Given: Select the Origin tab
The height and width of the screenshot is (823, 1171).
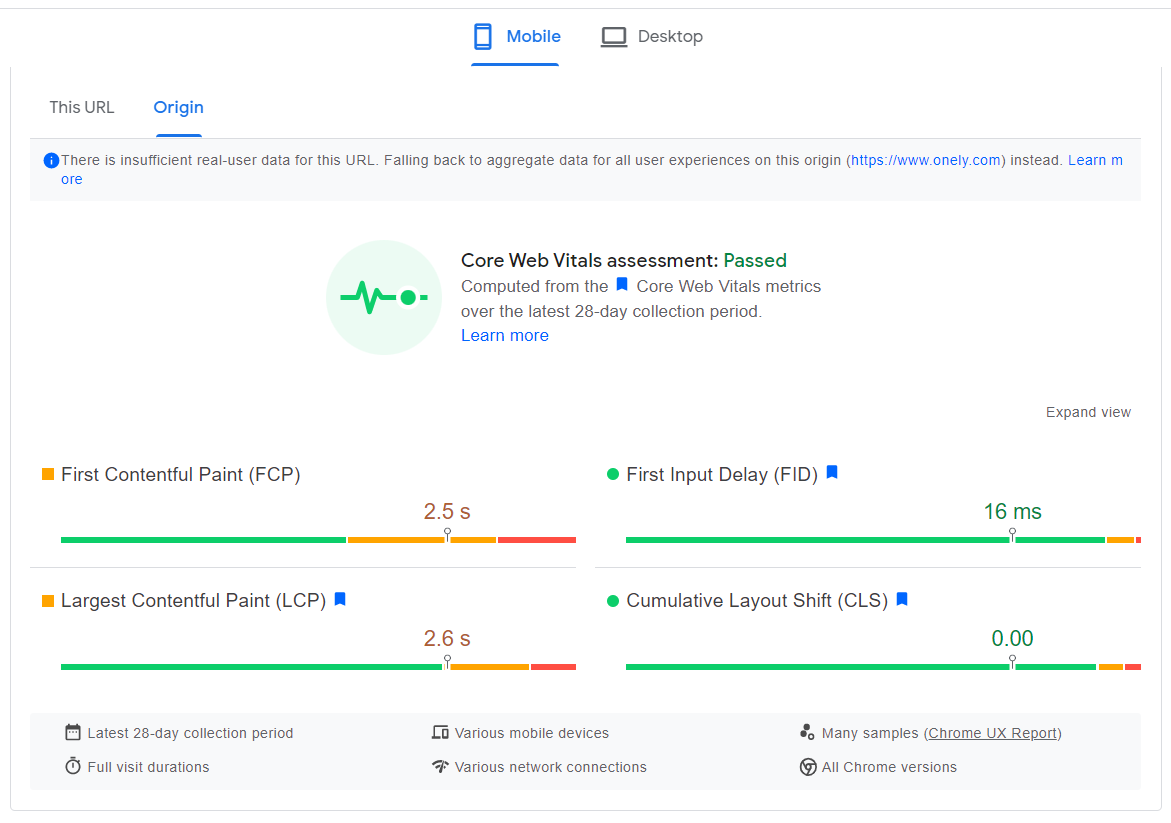Looking at the screenshot, I should pyautogui.click(x=178, y=107).
